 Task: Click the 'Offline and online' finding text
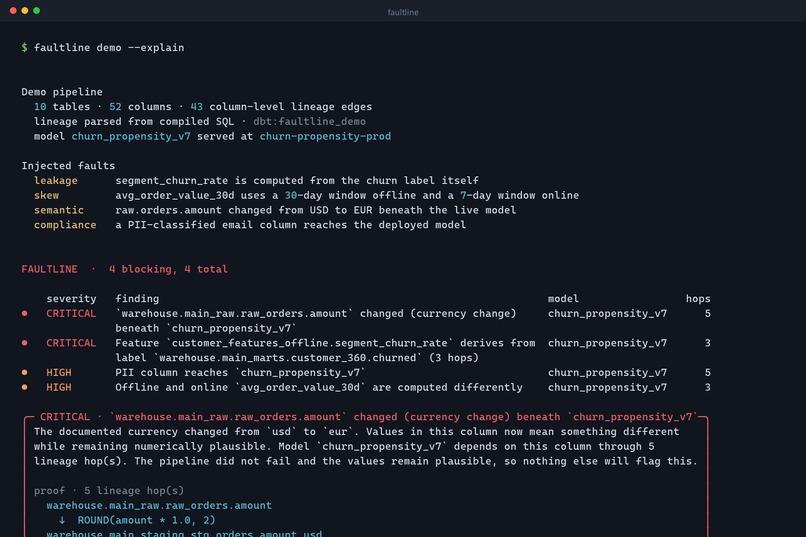point(319,387)
